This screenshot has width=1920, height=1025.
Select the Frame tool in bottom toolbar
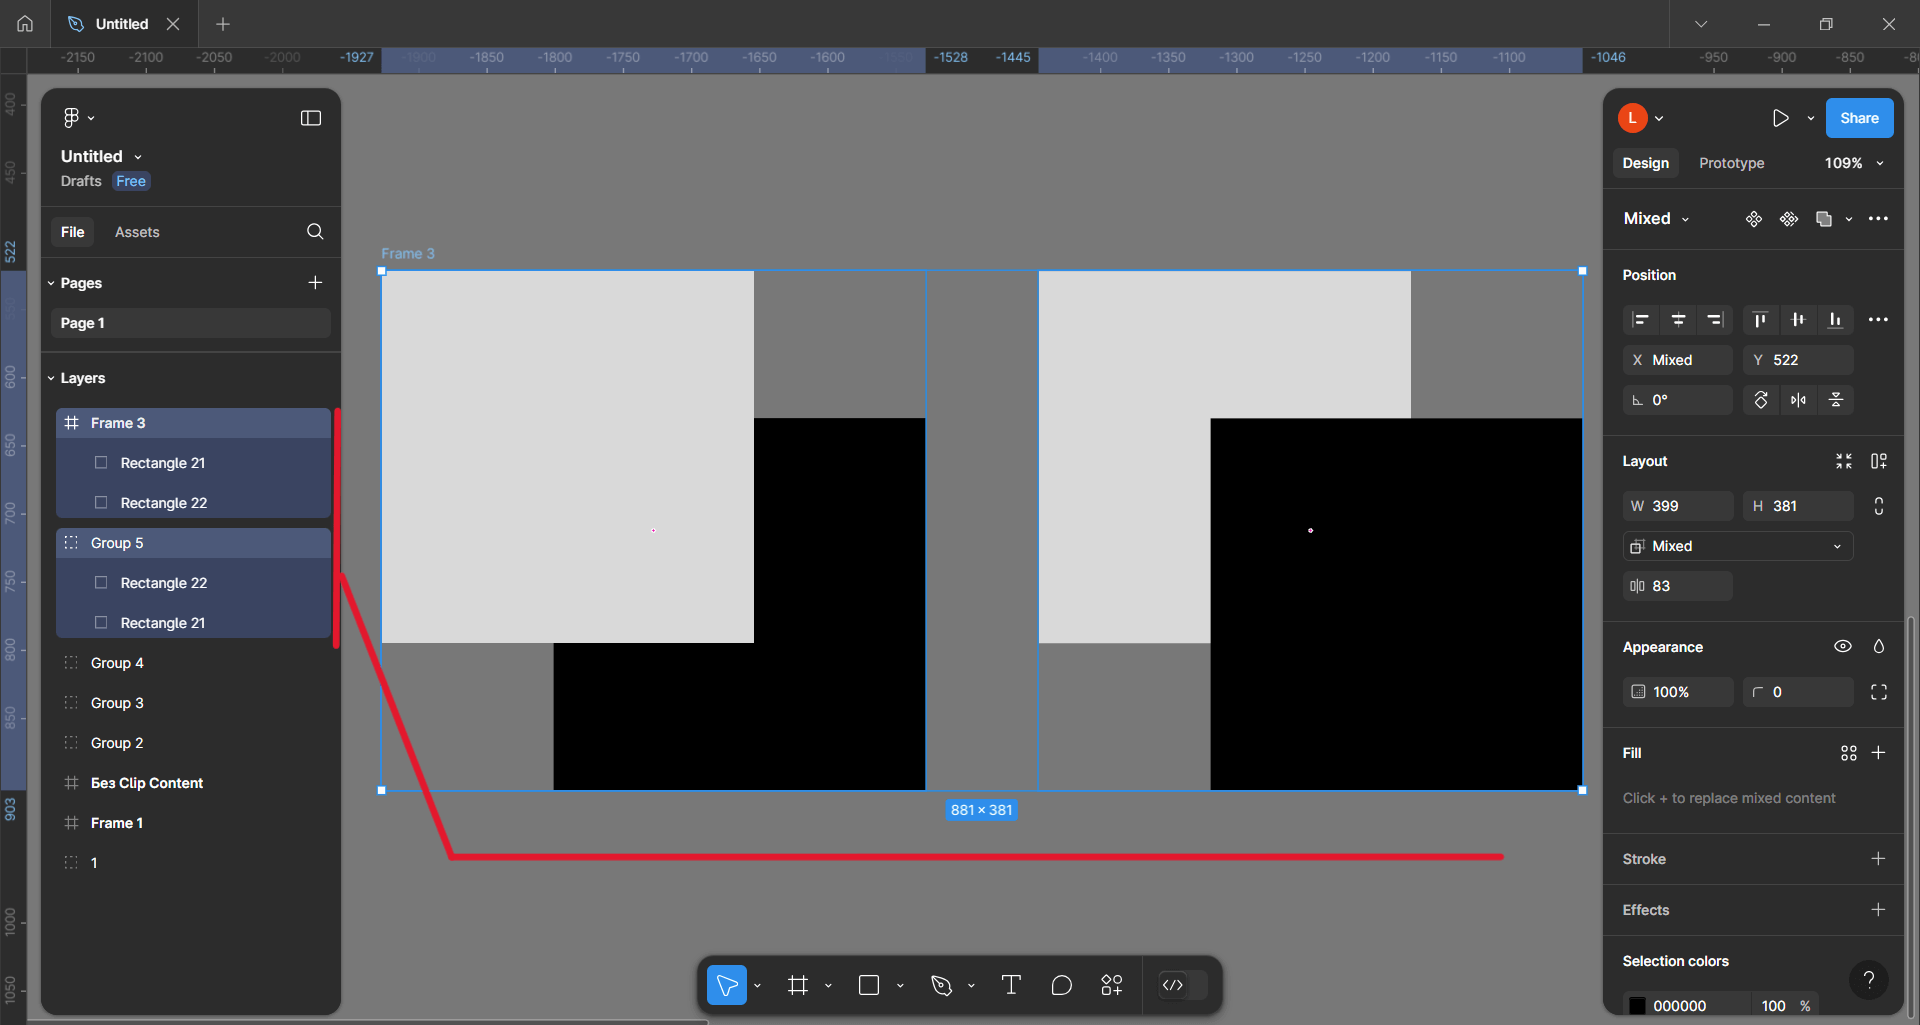click(797, 986)
